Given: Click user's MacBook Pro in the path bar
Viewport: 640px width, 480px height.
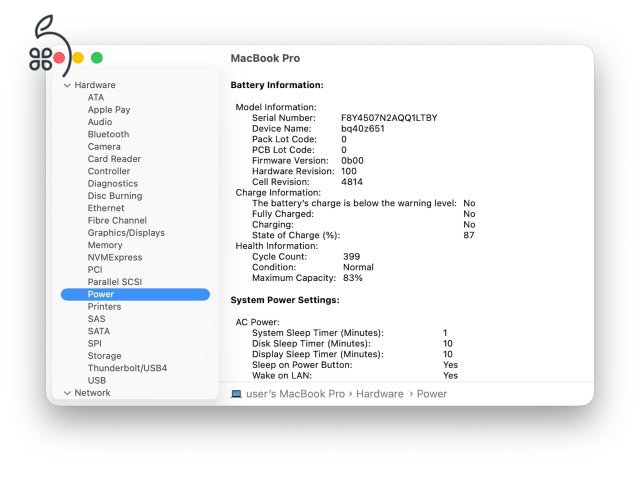Looking at the screenshot, I should click(296, 394).
